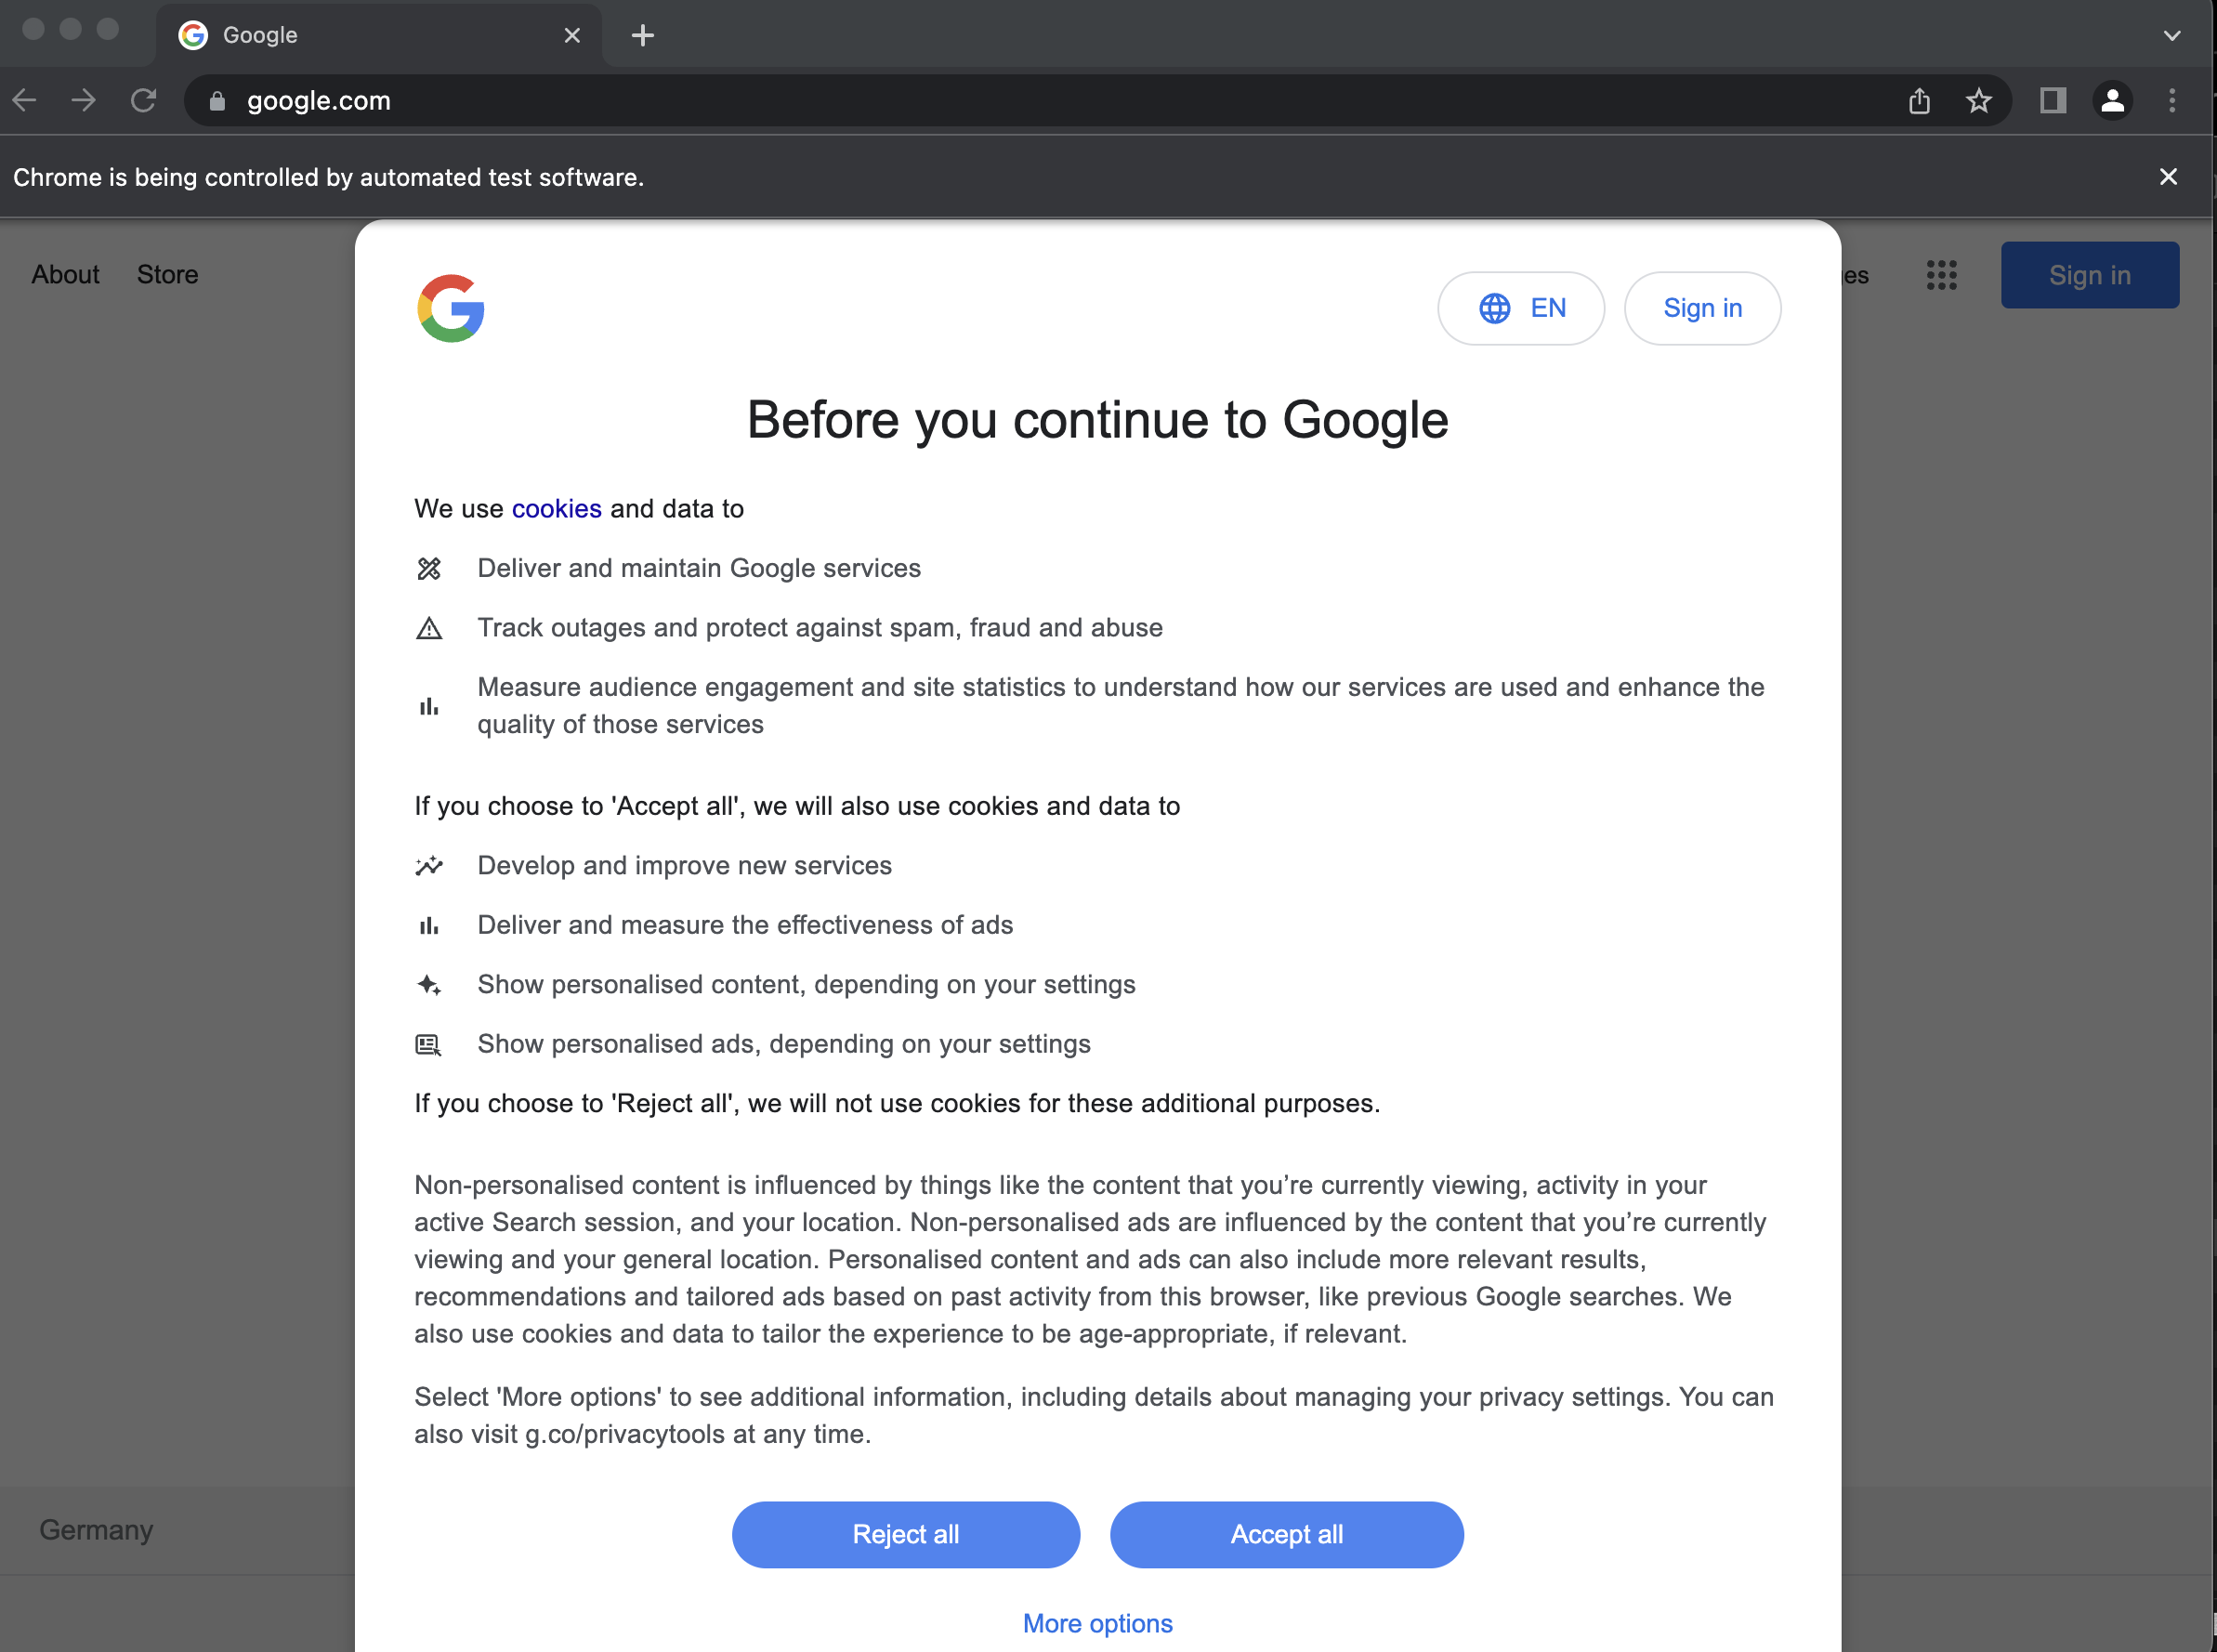Click the dialog's Sign in button
This screenshot has width=2217, height=1652.
[1702, 308]
